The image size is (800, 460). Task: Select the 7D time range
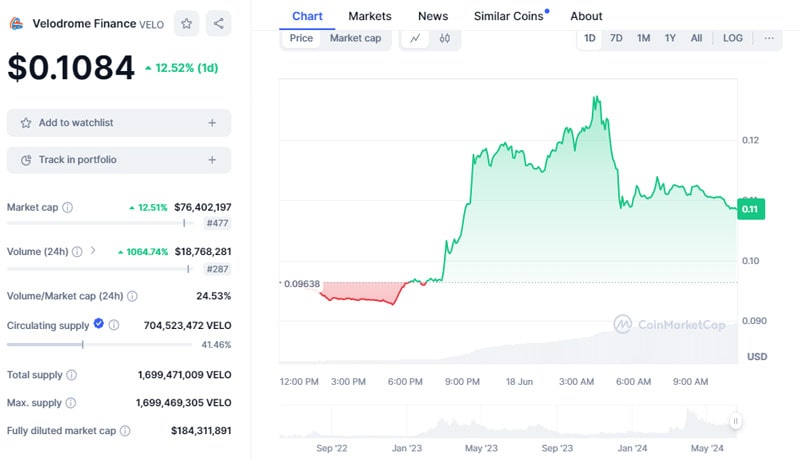pyautogui.click(x=616, y=38)
